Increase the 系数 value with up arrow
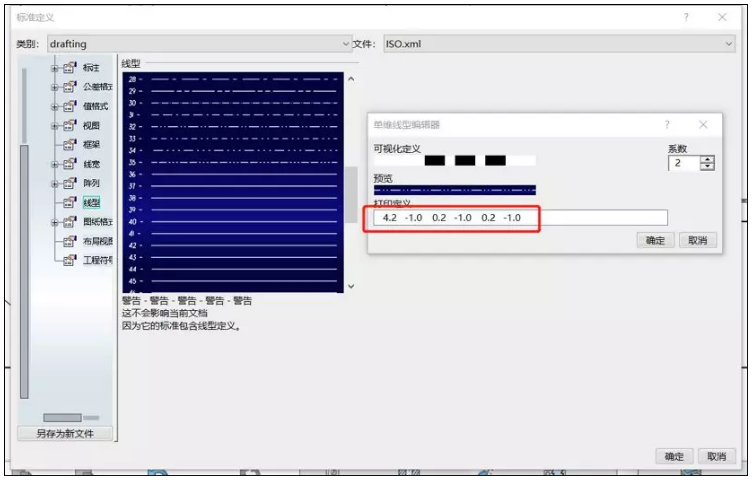Viewport: 753px width, 480px height. tap(707, 159)
